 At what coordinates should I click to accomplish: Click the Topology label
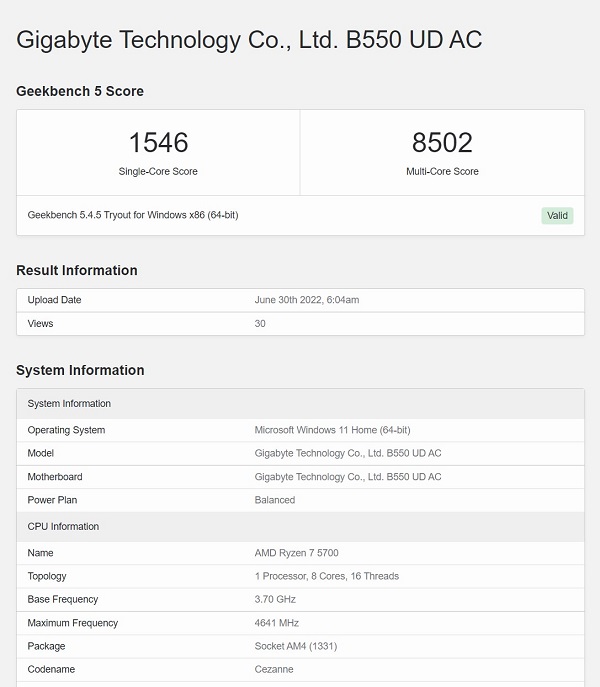[47, 577]
